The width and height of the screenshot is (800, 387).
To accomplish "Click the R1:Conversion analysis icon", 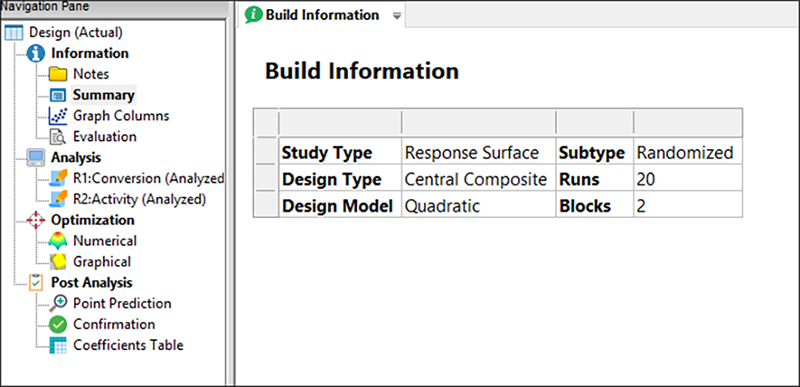I will click(x=58, y=179).
